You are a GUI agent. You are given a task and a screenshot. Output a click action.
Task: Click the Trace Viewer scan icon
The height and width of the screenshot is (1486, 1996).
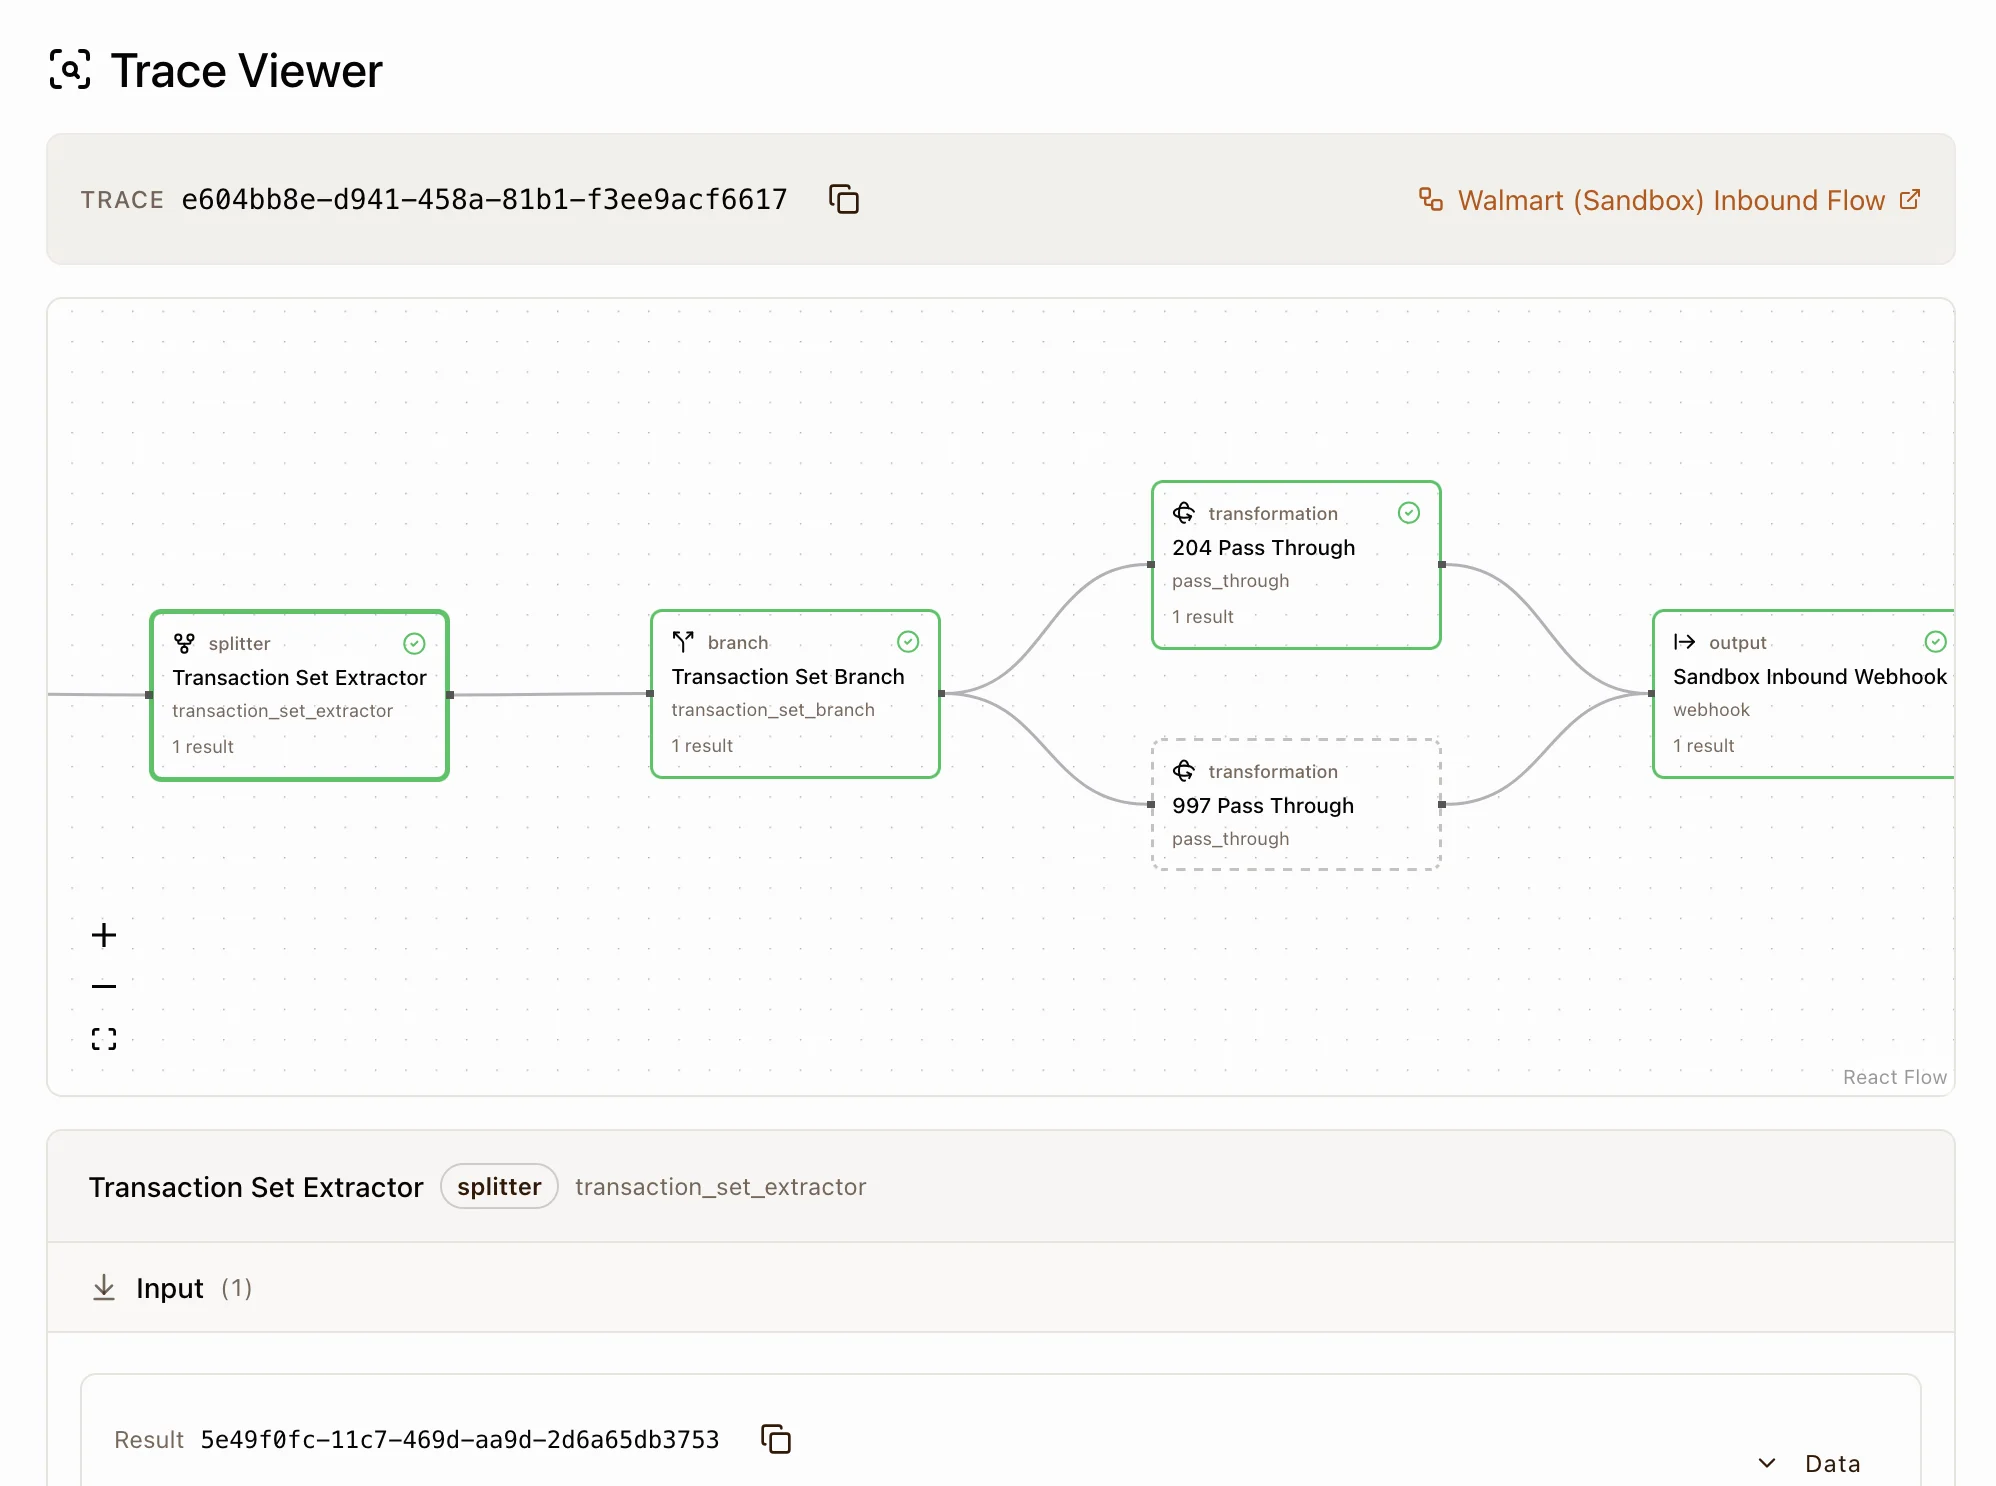click(x=70, y=70)
